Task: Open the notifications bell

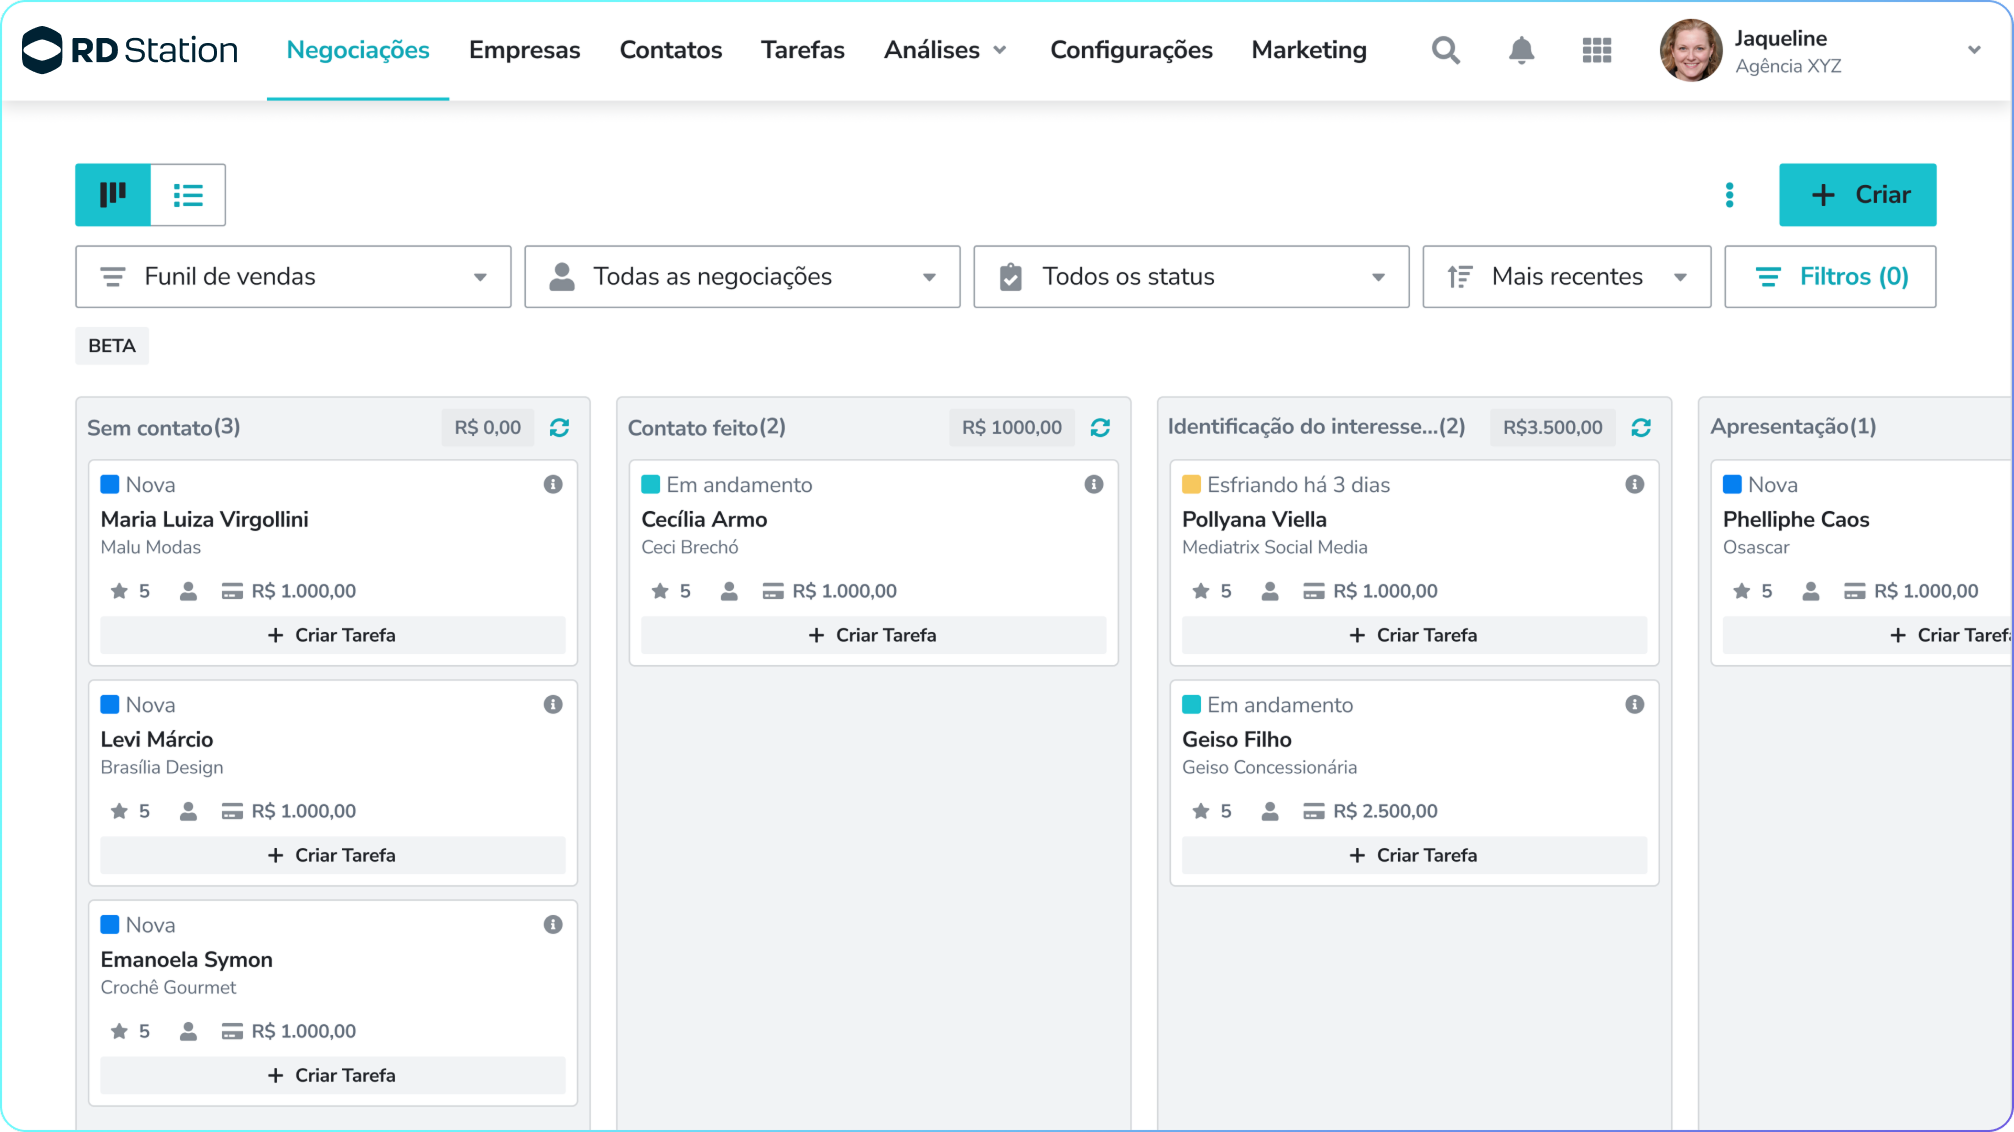Action: (1521, 50)
